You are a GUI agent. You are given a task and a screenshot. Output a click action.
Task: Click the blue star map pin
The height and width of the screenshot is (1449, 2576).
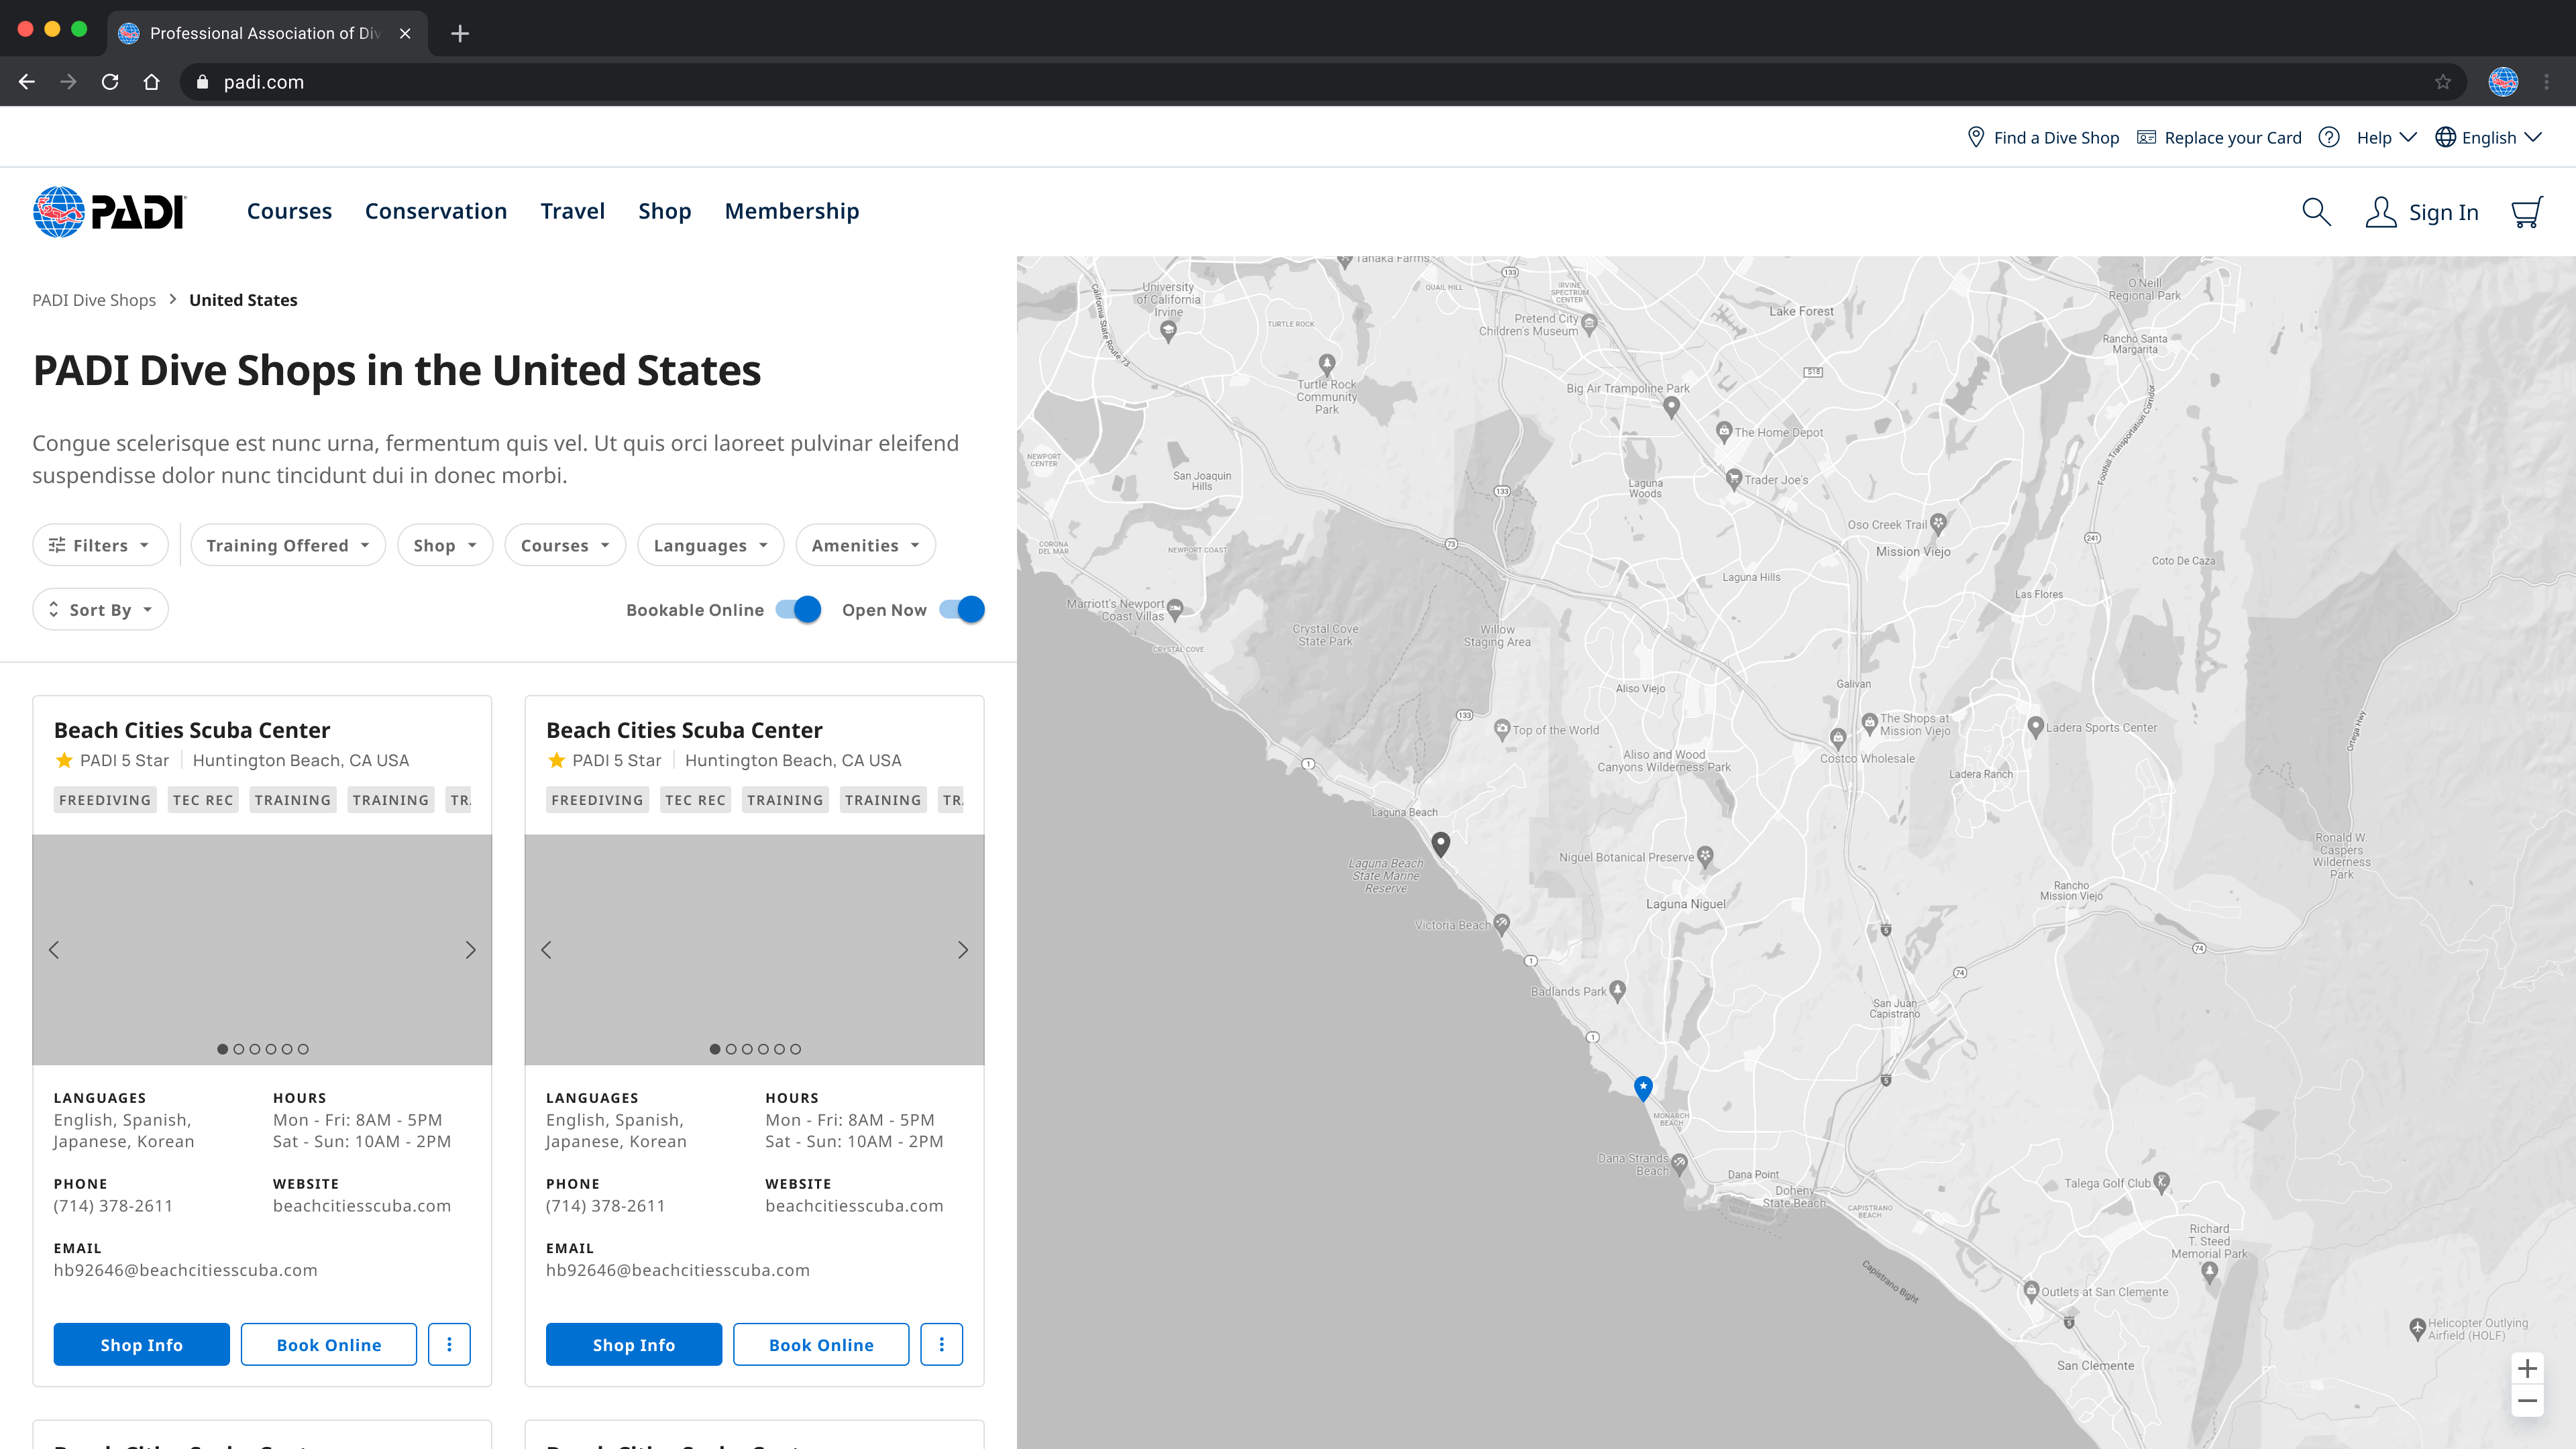pos(1643,1087)
